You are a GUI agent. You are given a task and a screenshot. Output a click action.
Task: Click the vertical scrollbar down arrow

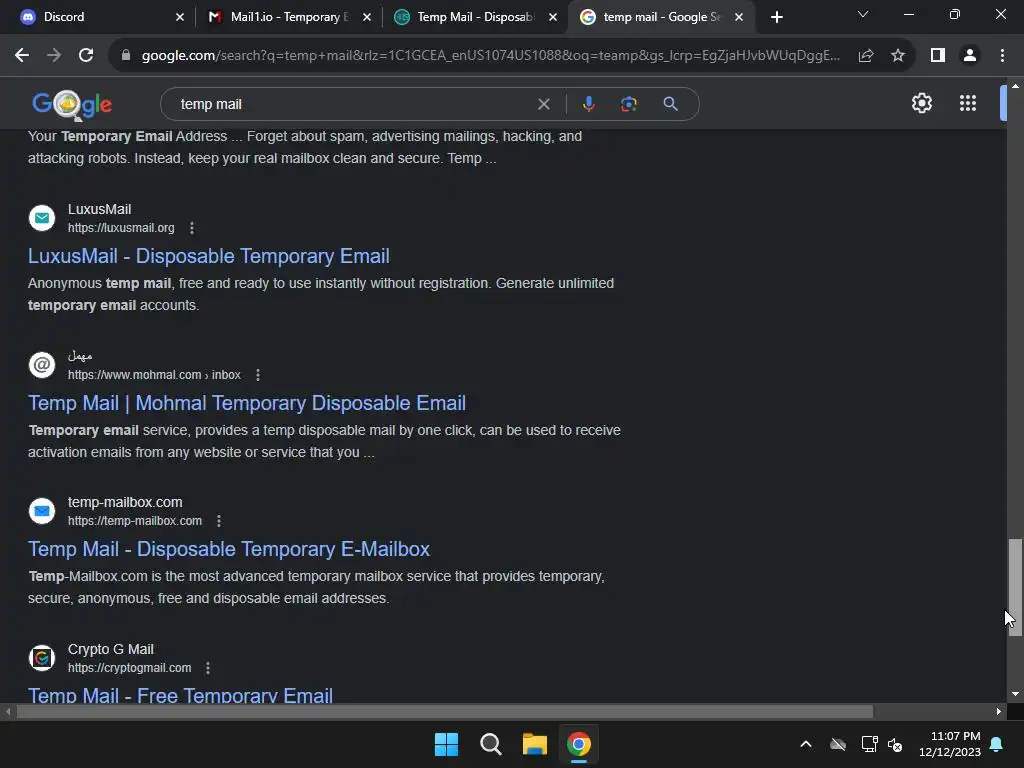tap(1015, 694)
